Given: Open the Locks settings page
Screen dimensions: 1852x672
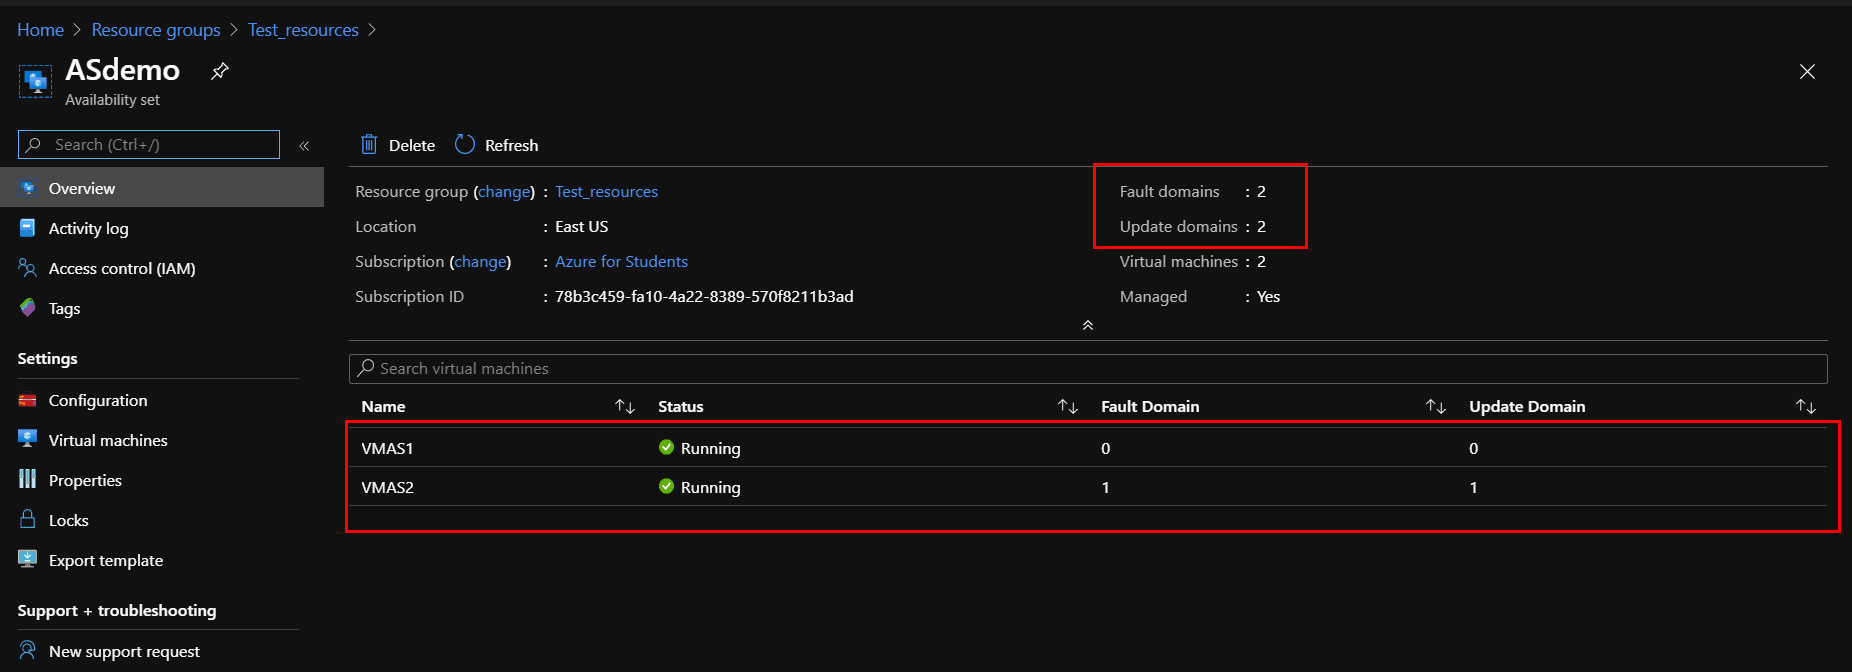Looking at the screenshot, I should coord(68,520).
